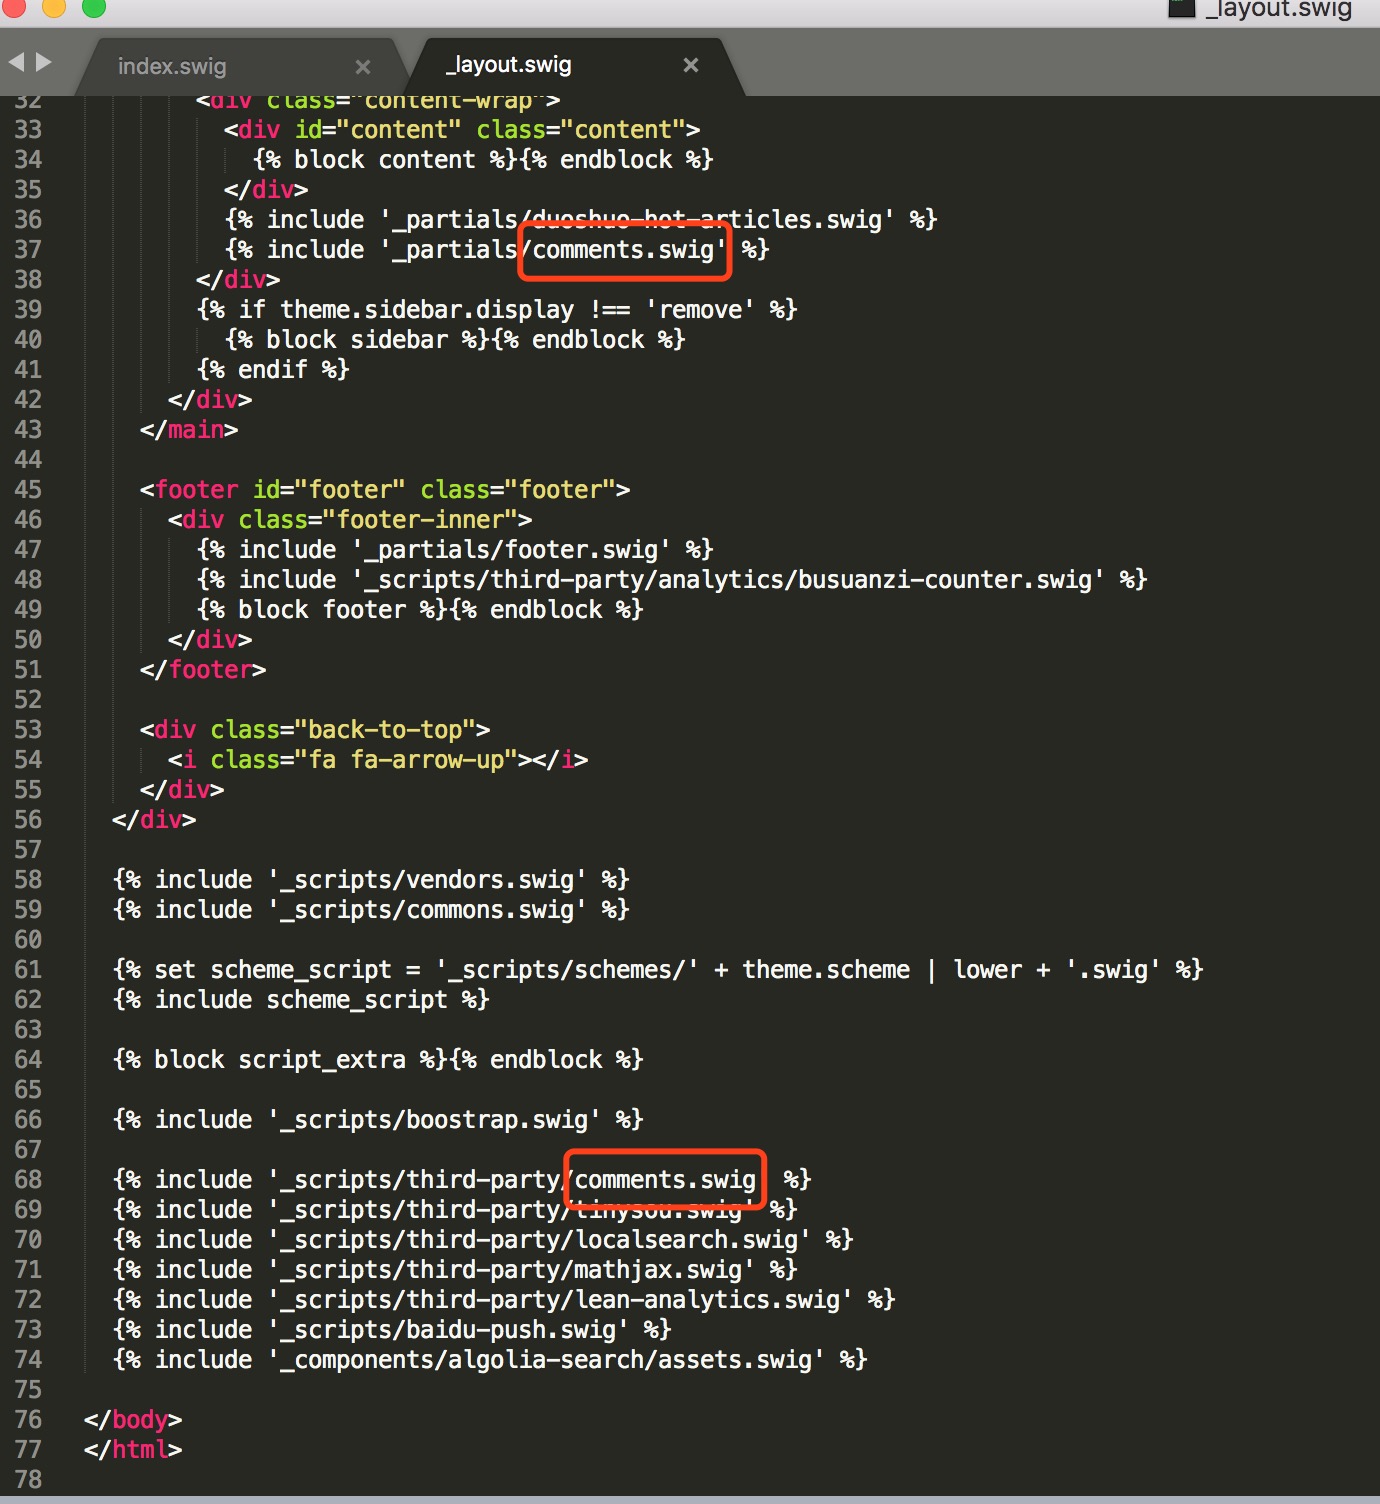Image resolution: width=1380 pixels, height=1504 pixels.
Task: Click line number 45 in the gutter
Action: click(x=28, y=490)
